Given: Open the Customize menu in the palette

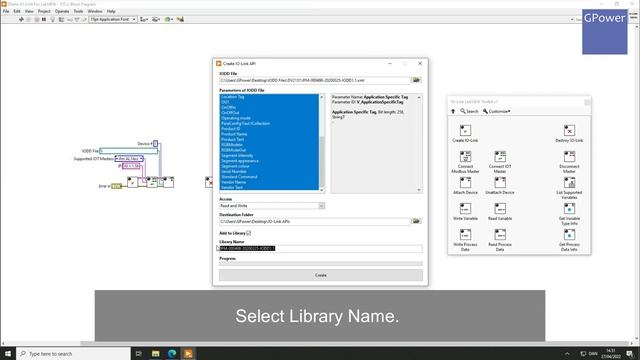Looking at the screenshot, I should [x=496, y=111].
